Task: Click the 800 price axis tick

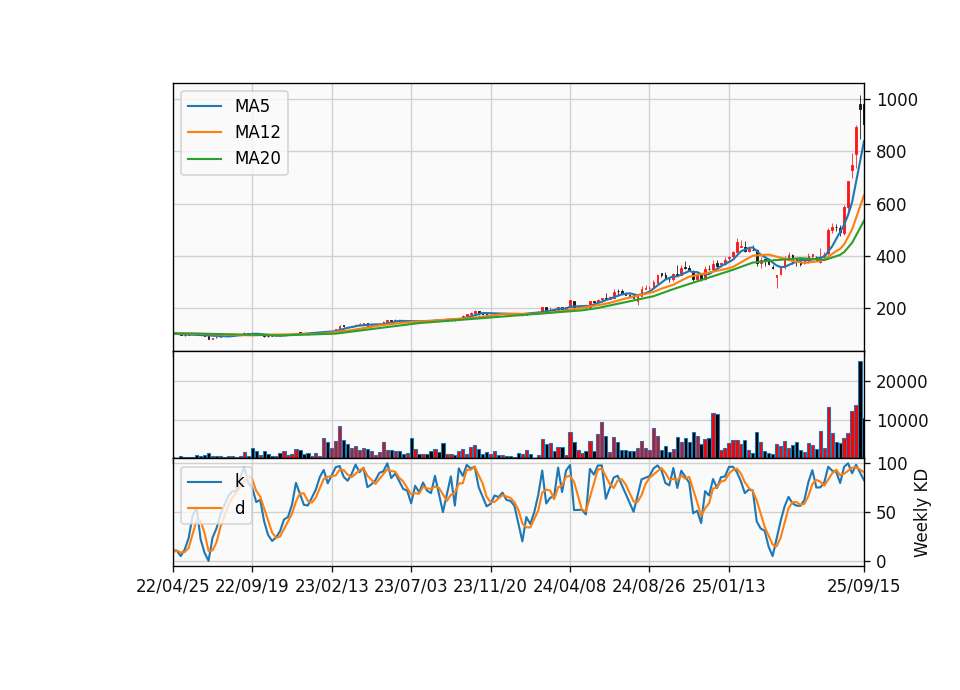Action: [891, 152]
